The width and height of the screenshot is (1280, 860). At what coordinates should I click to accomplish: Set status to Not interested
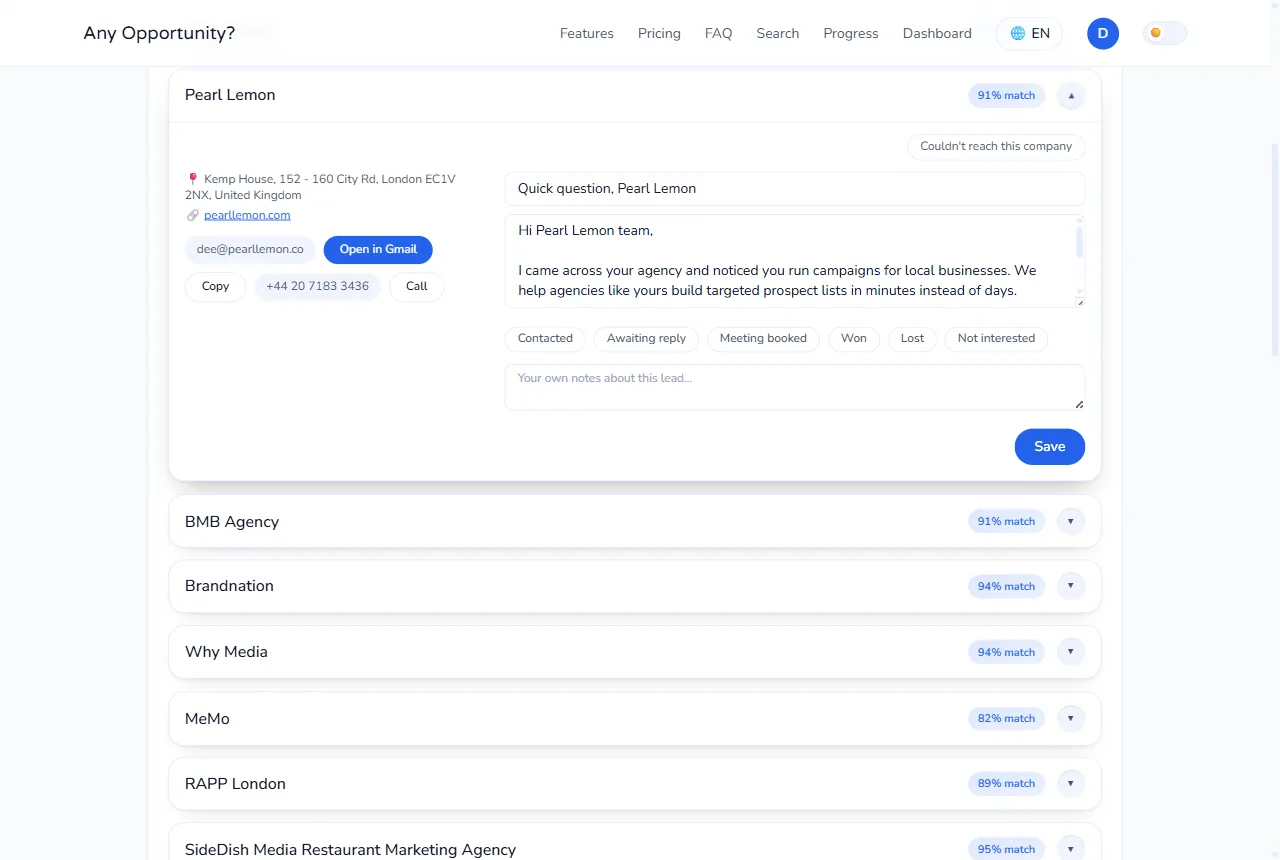[996, 339]
